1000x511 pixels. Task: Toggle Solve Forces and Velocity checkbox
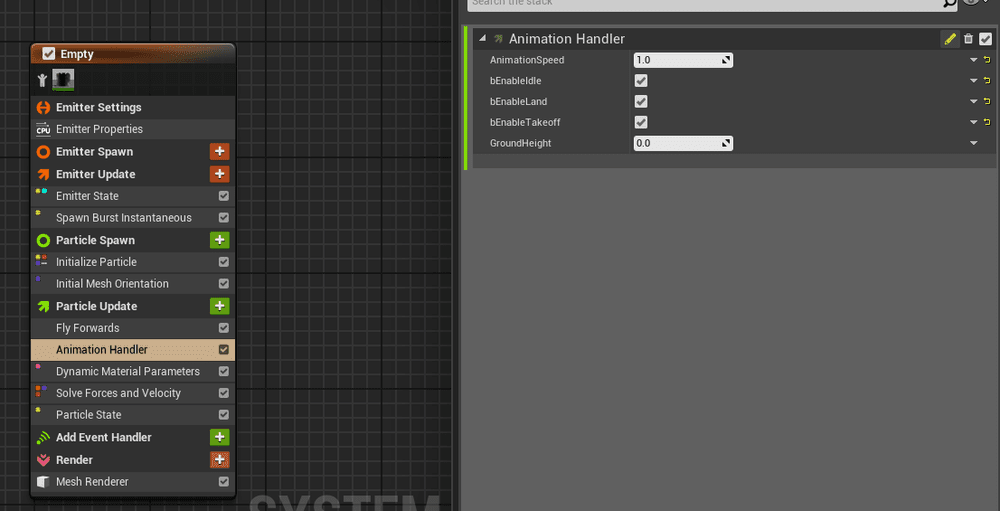[224, 393]
